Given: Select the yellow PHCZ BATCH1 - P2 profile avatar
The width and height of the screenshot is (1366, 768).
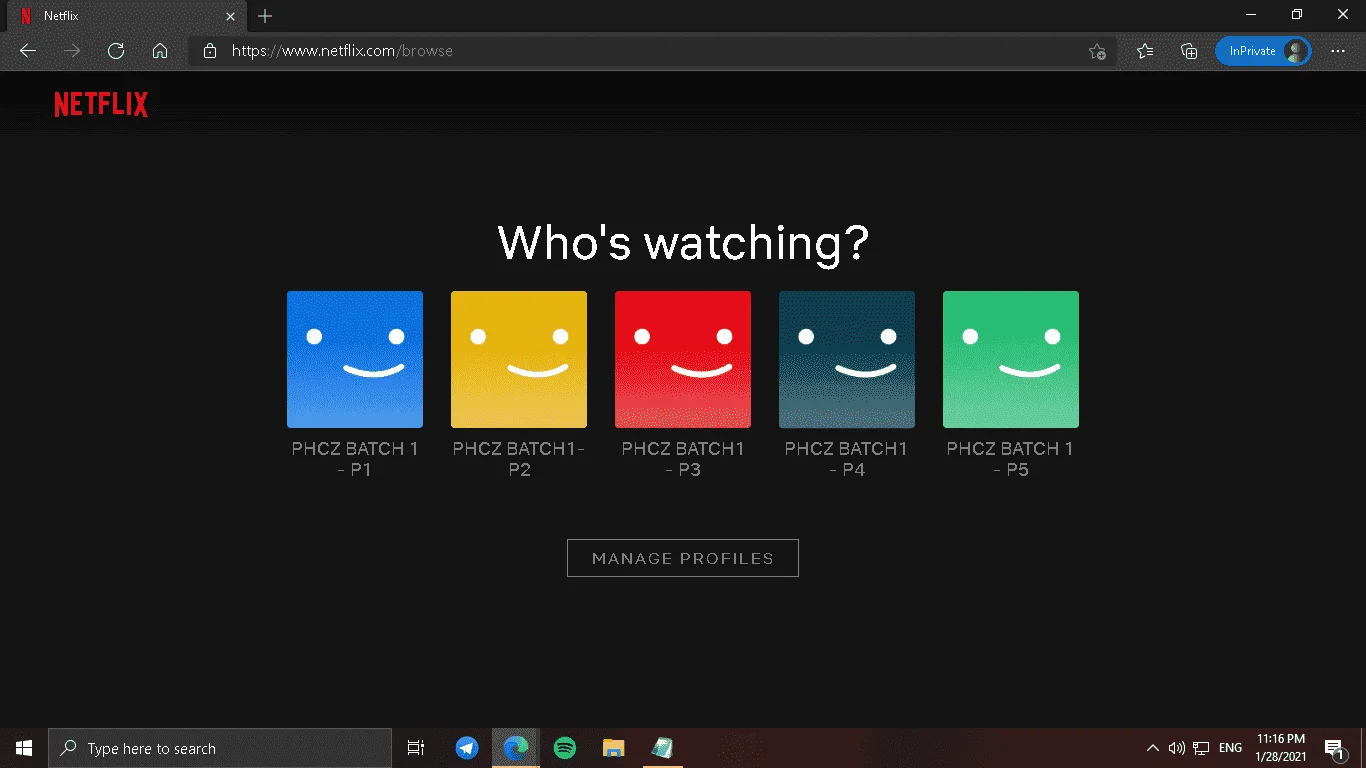Looking at the screenshot, I should pos(519,359).
